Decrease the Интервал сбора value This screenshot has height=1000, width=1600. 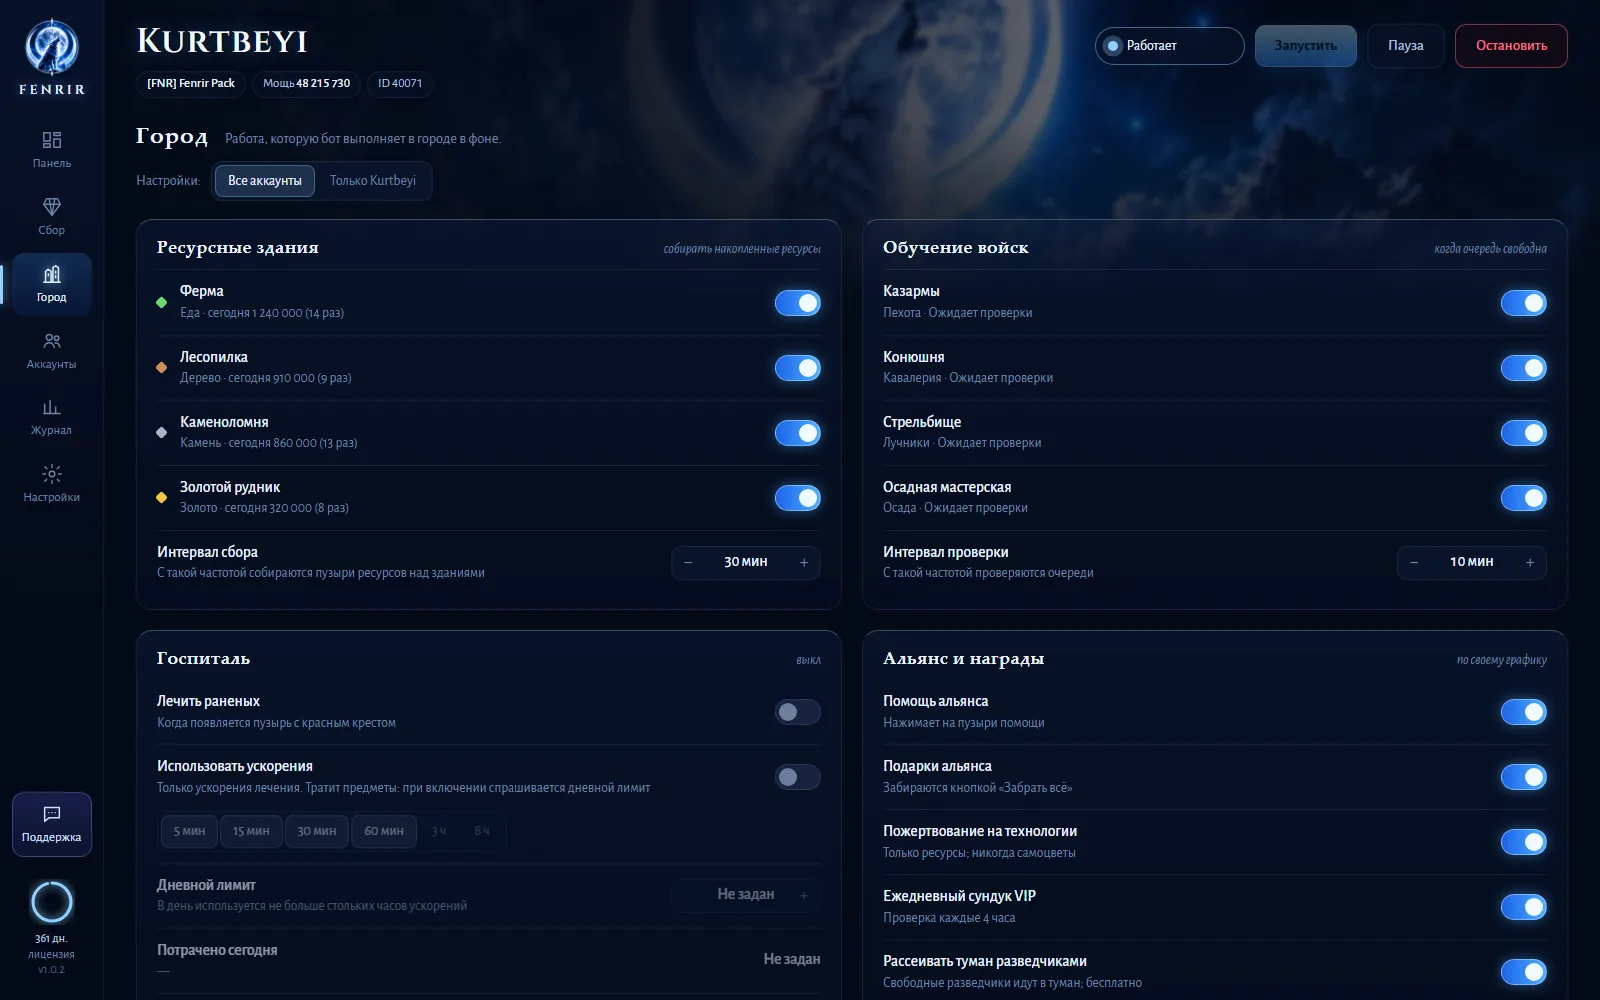[688, 563]
